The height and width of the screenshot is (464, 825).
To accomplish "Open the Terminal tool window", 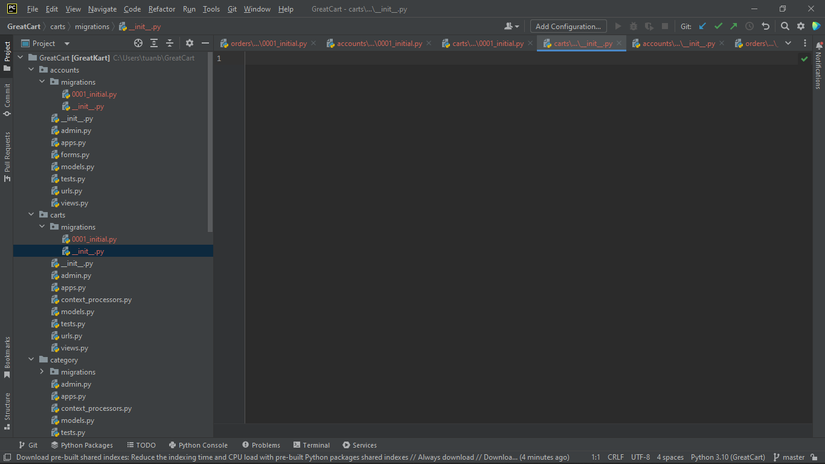I will [311, 445].
